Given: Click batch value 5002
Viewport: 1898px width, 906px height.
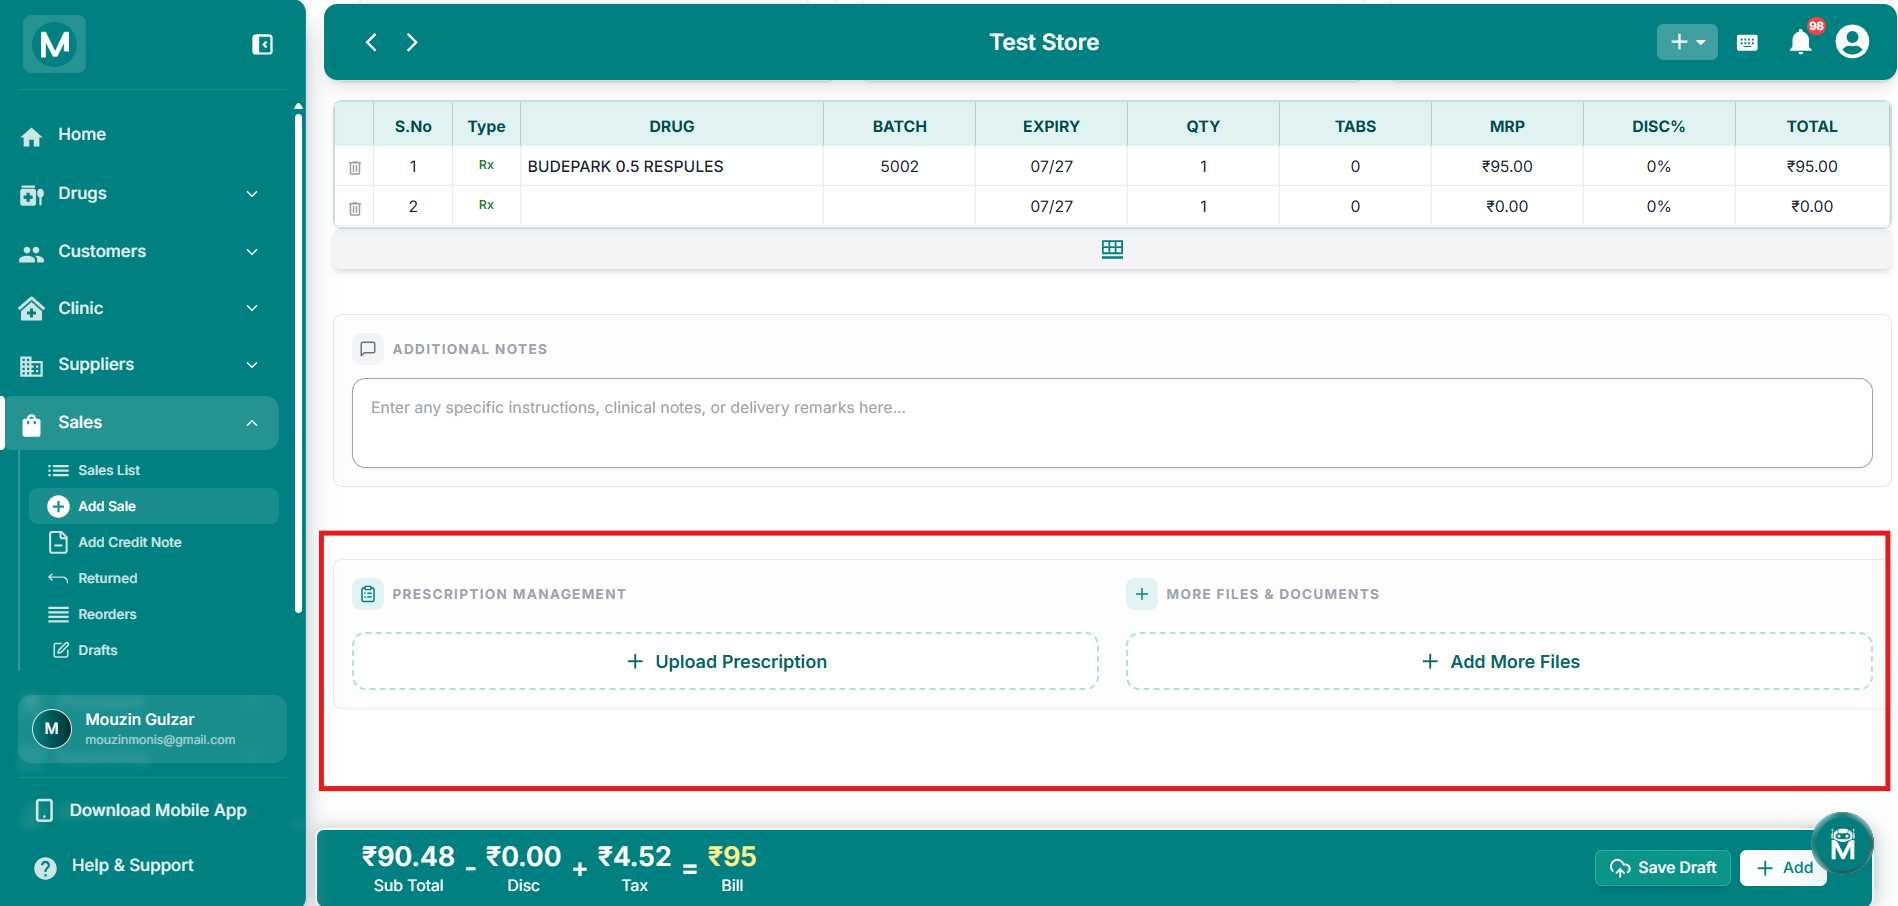Looking at the screenshot, I should [900, 166].
